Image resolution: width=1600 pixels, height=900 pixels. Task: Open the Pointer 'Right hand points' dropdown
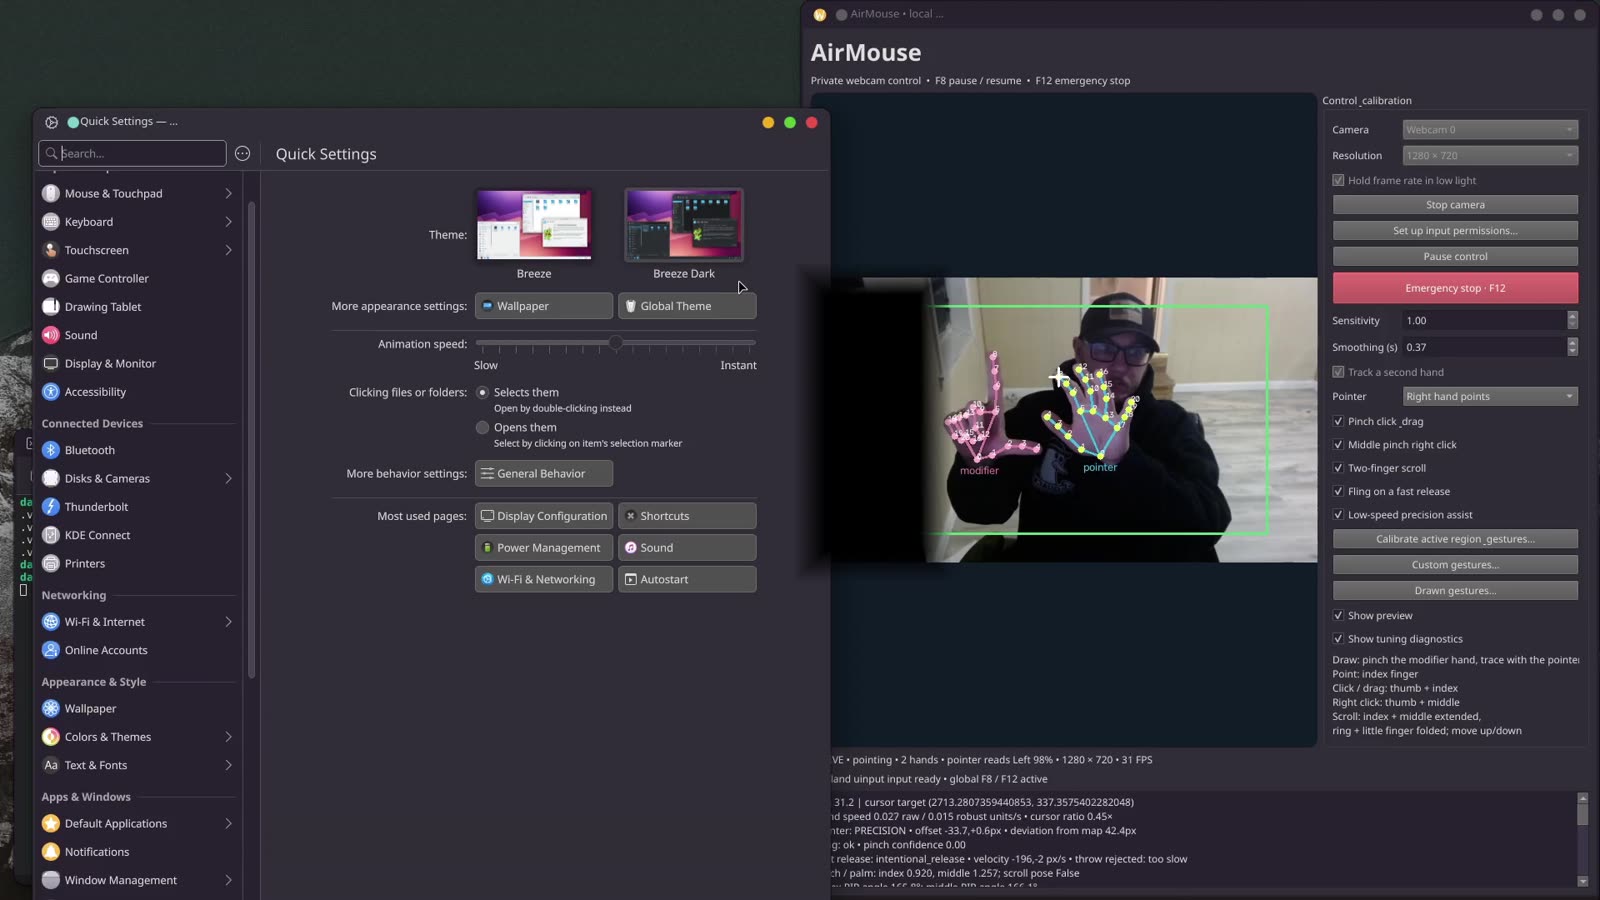(1490, 396)
